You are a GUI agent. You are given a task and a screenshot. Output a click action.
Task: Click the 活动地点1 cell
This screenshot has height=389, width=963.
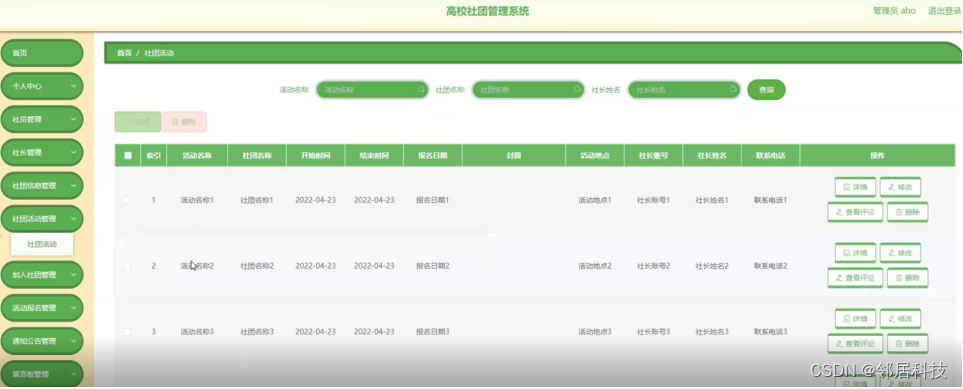click(x=595, y=200)
